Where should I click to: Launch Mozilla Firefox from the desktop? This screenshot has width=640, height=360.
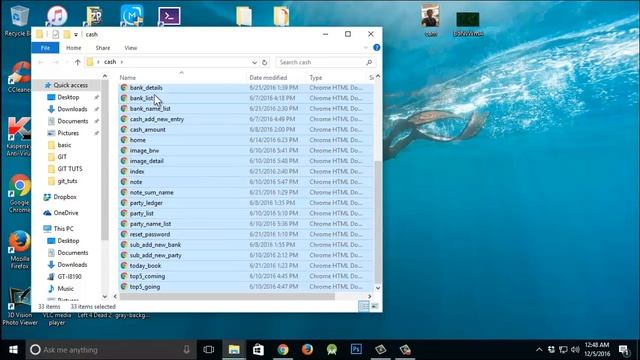20,250
